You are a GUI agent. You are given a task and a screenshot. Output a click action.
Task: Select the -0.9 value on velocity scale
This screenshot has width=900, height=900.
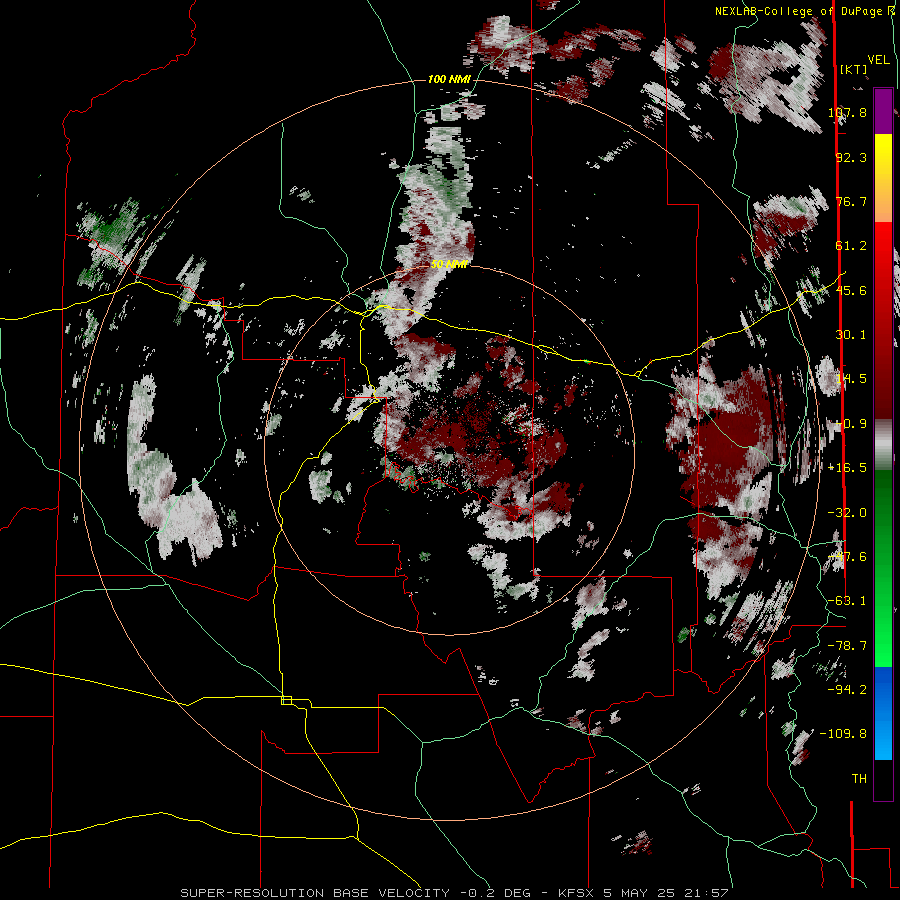tap(851, 424)
